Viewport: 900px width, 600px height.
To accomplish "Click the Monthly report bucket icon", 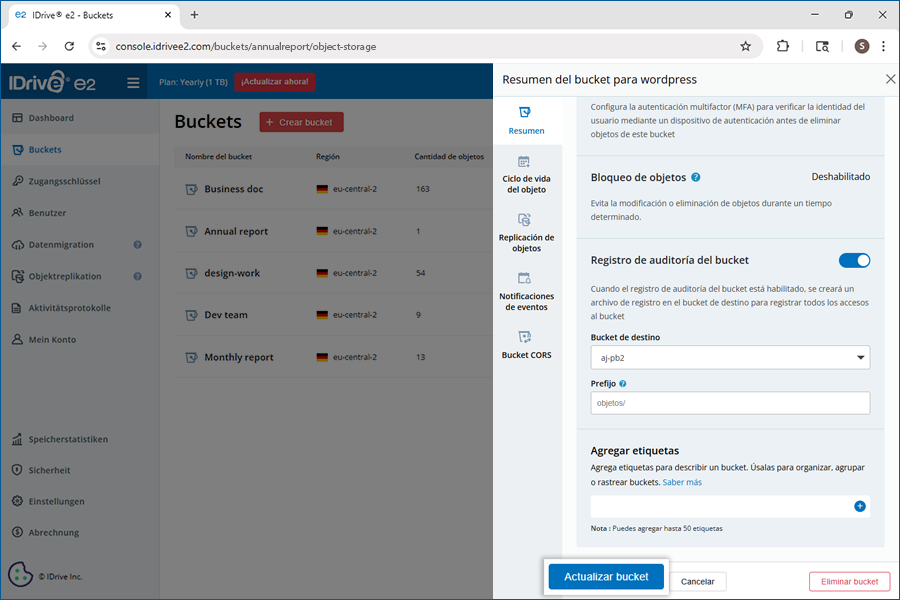I will tap(191, 357).
